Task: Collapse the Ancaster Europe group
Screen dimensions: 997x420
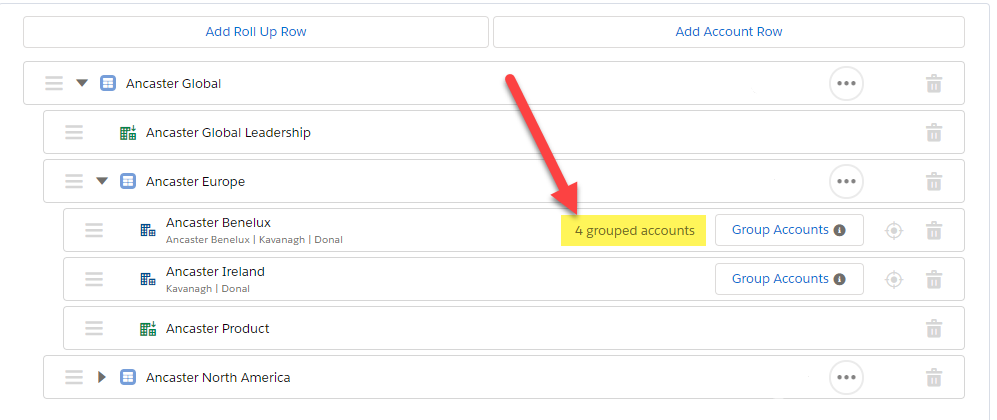Action: (x=101, y=181)
